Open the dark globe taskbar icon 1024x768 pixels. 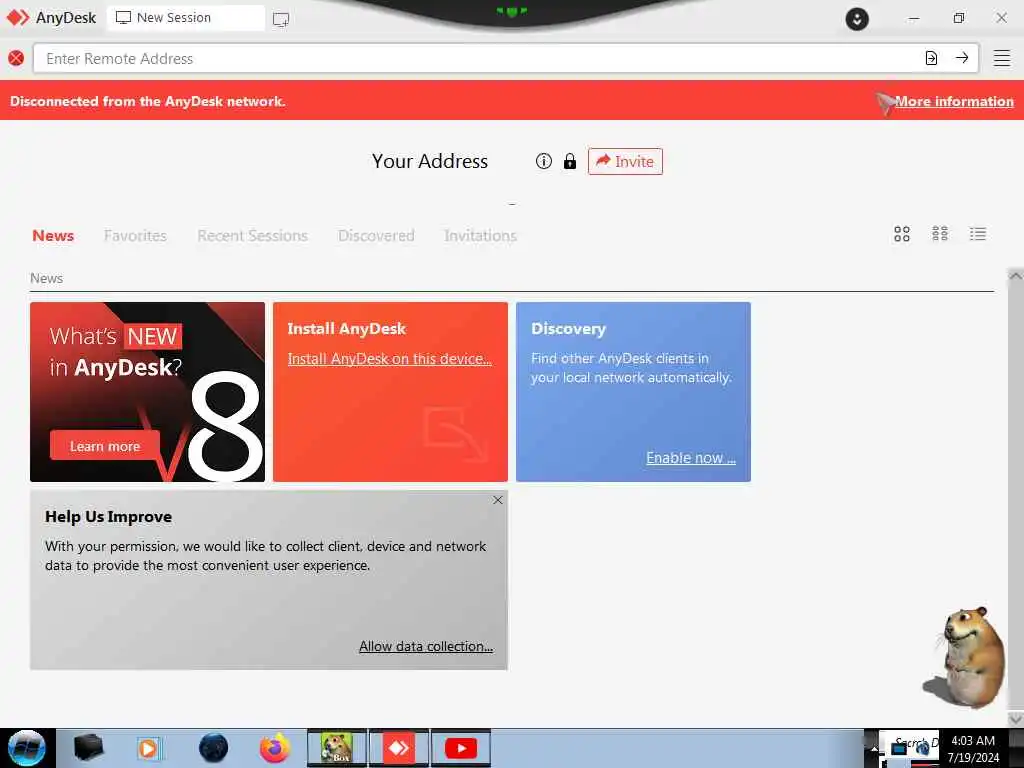(x=213, y=748)
